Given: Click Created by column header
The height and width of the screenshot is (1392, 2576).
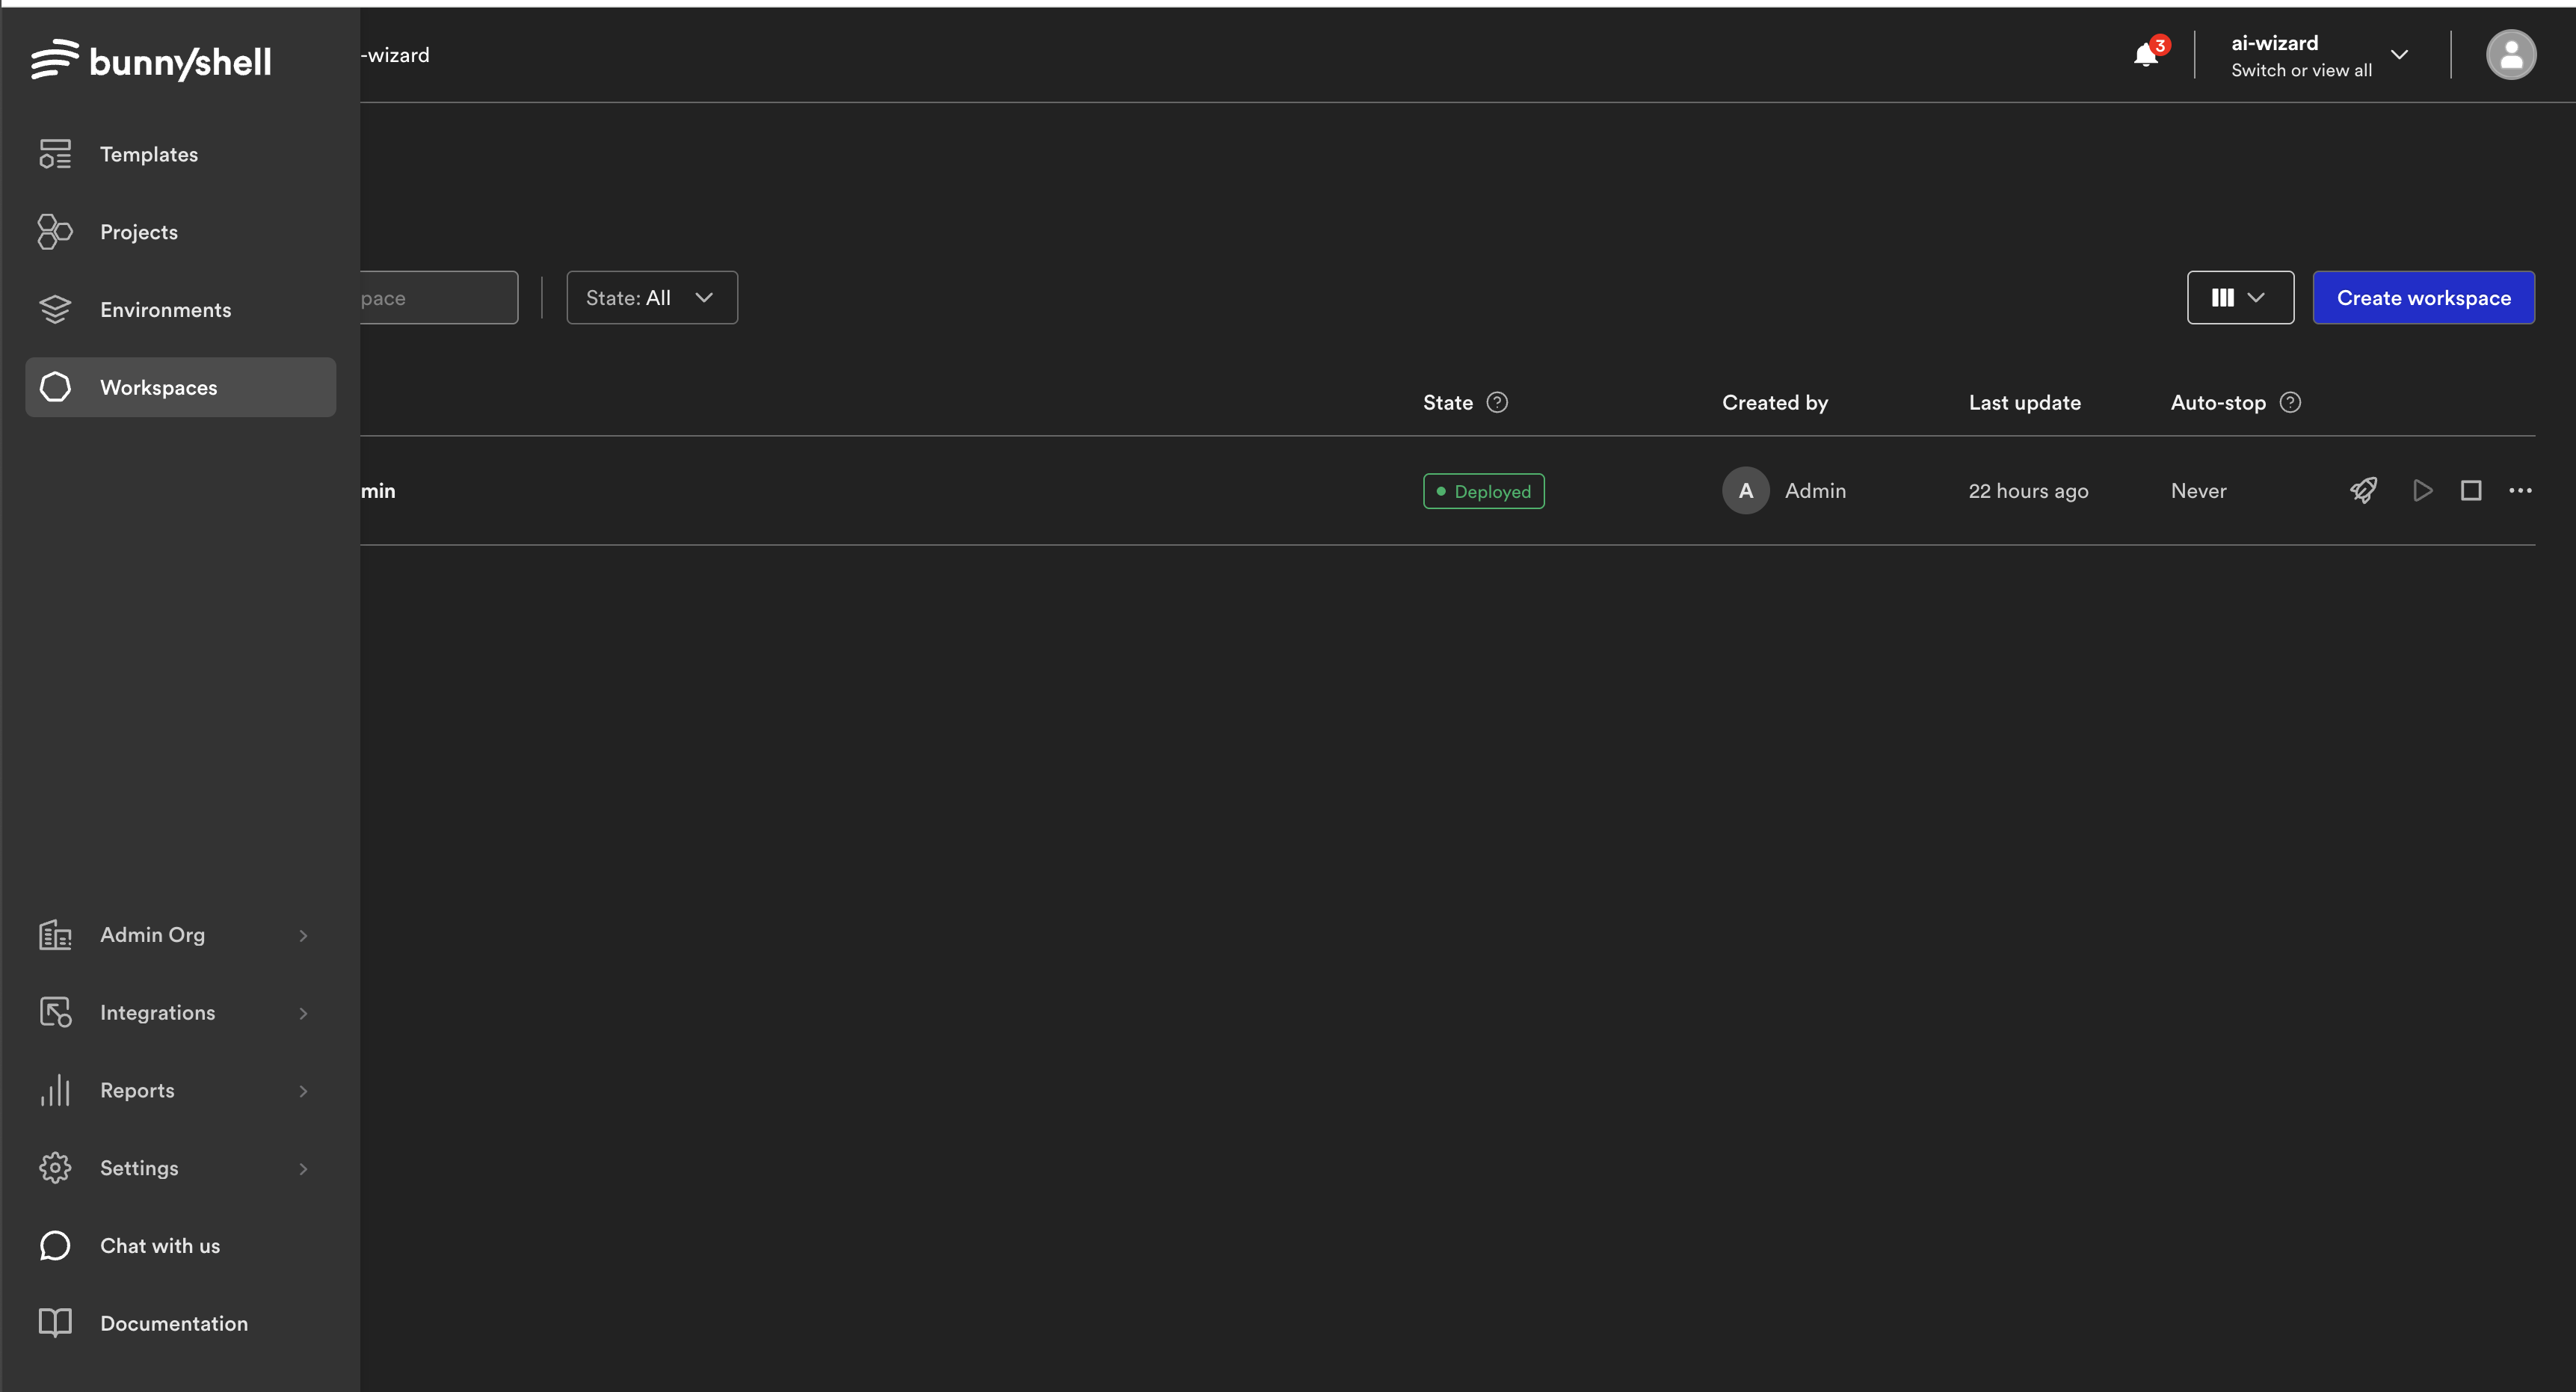Looking at the screenshot, I should pyautogui.click(x=1775, y=402).
